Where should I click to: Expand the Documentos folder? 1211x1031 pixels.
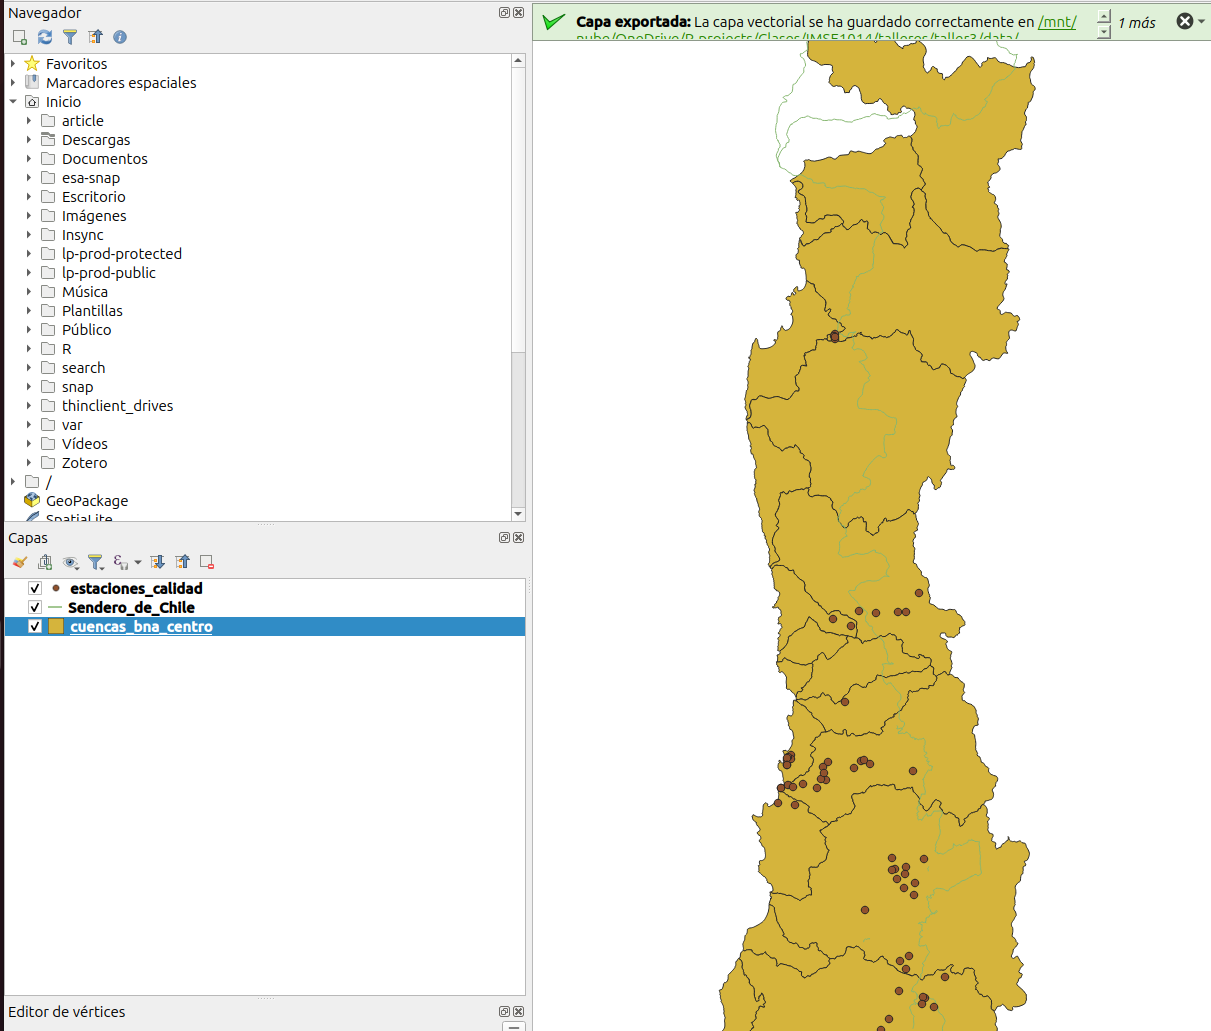tap(29, 159)
